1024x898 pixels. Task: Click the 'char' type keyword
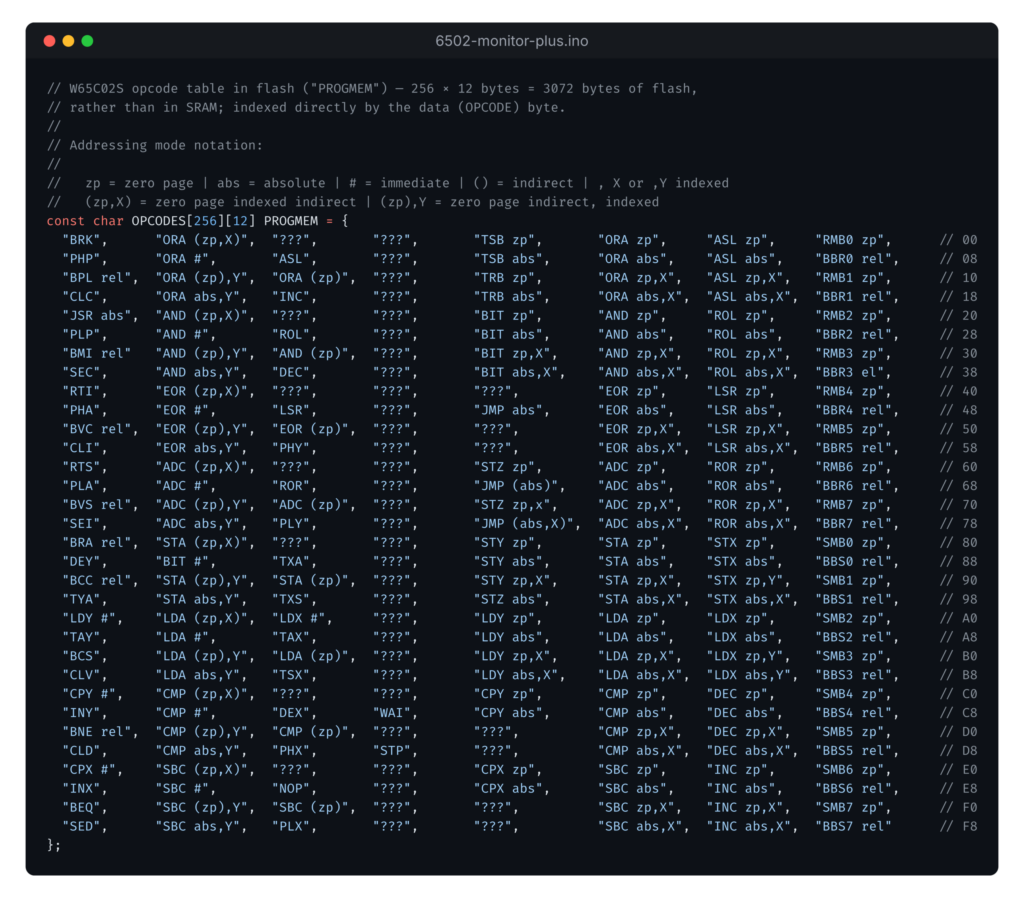coord(108,221)
